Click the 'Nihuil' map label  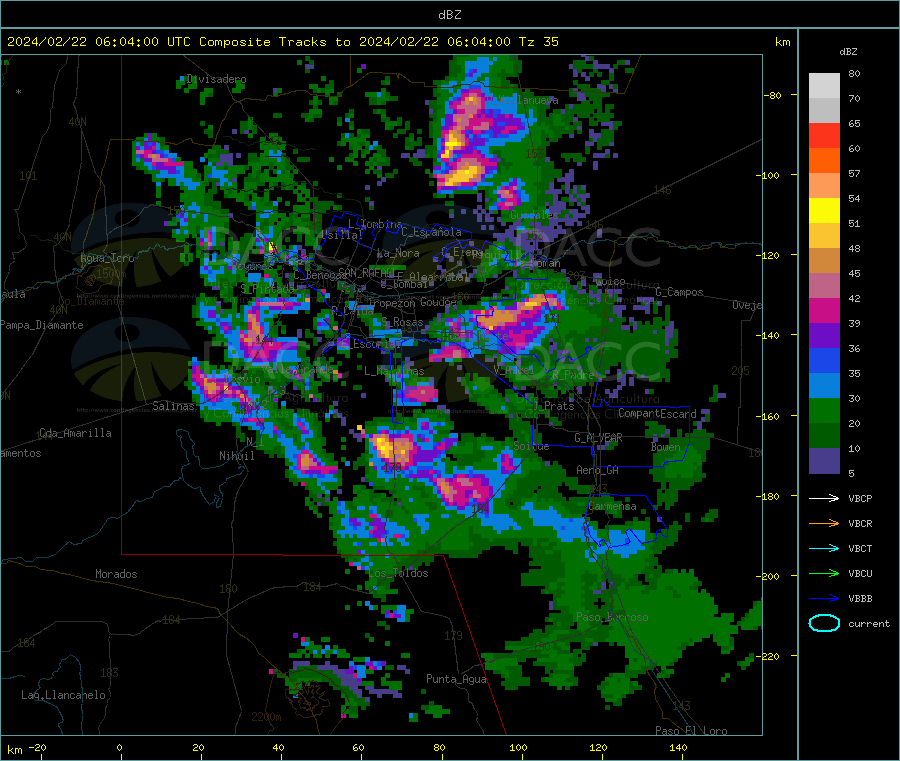pyautogui.click(x=236, y=456)
